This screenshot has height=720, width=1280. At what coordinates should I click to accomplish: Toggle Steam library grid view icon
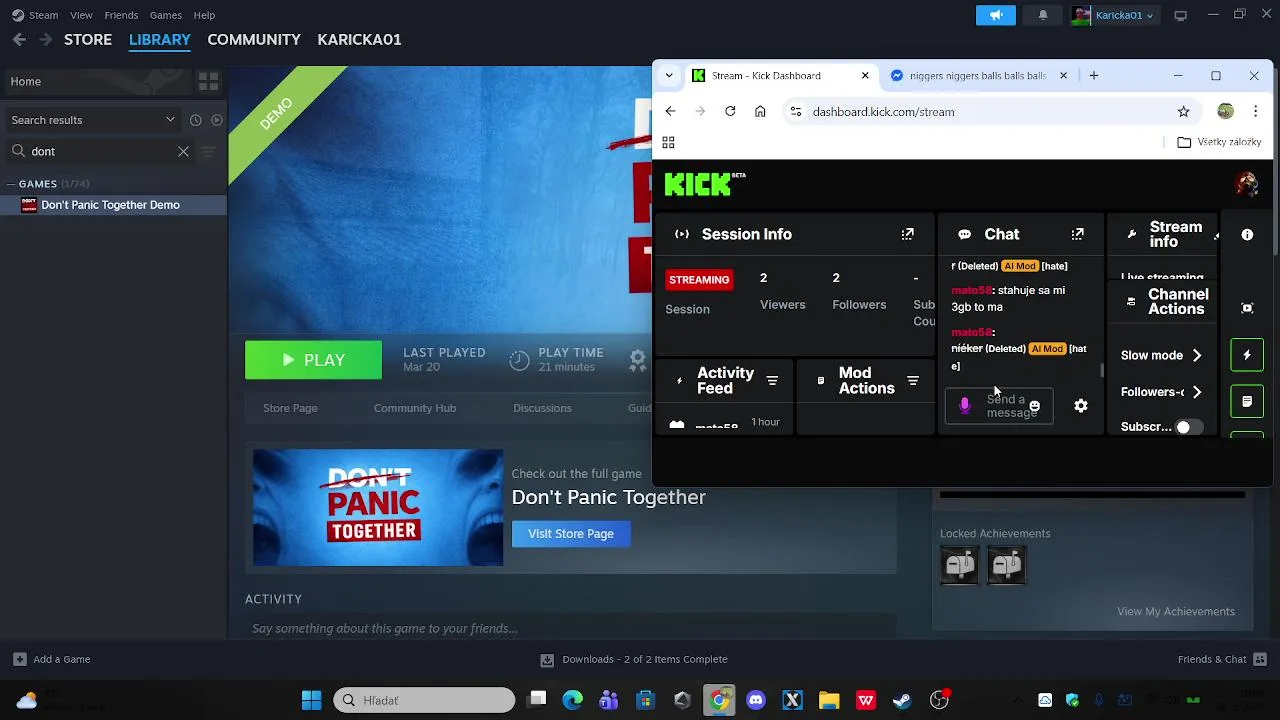pyautogui.click(x=209, y=82)
